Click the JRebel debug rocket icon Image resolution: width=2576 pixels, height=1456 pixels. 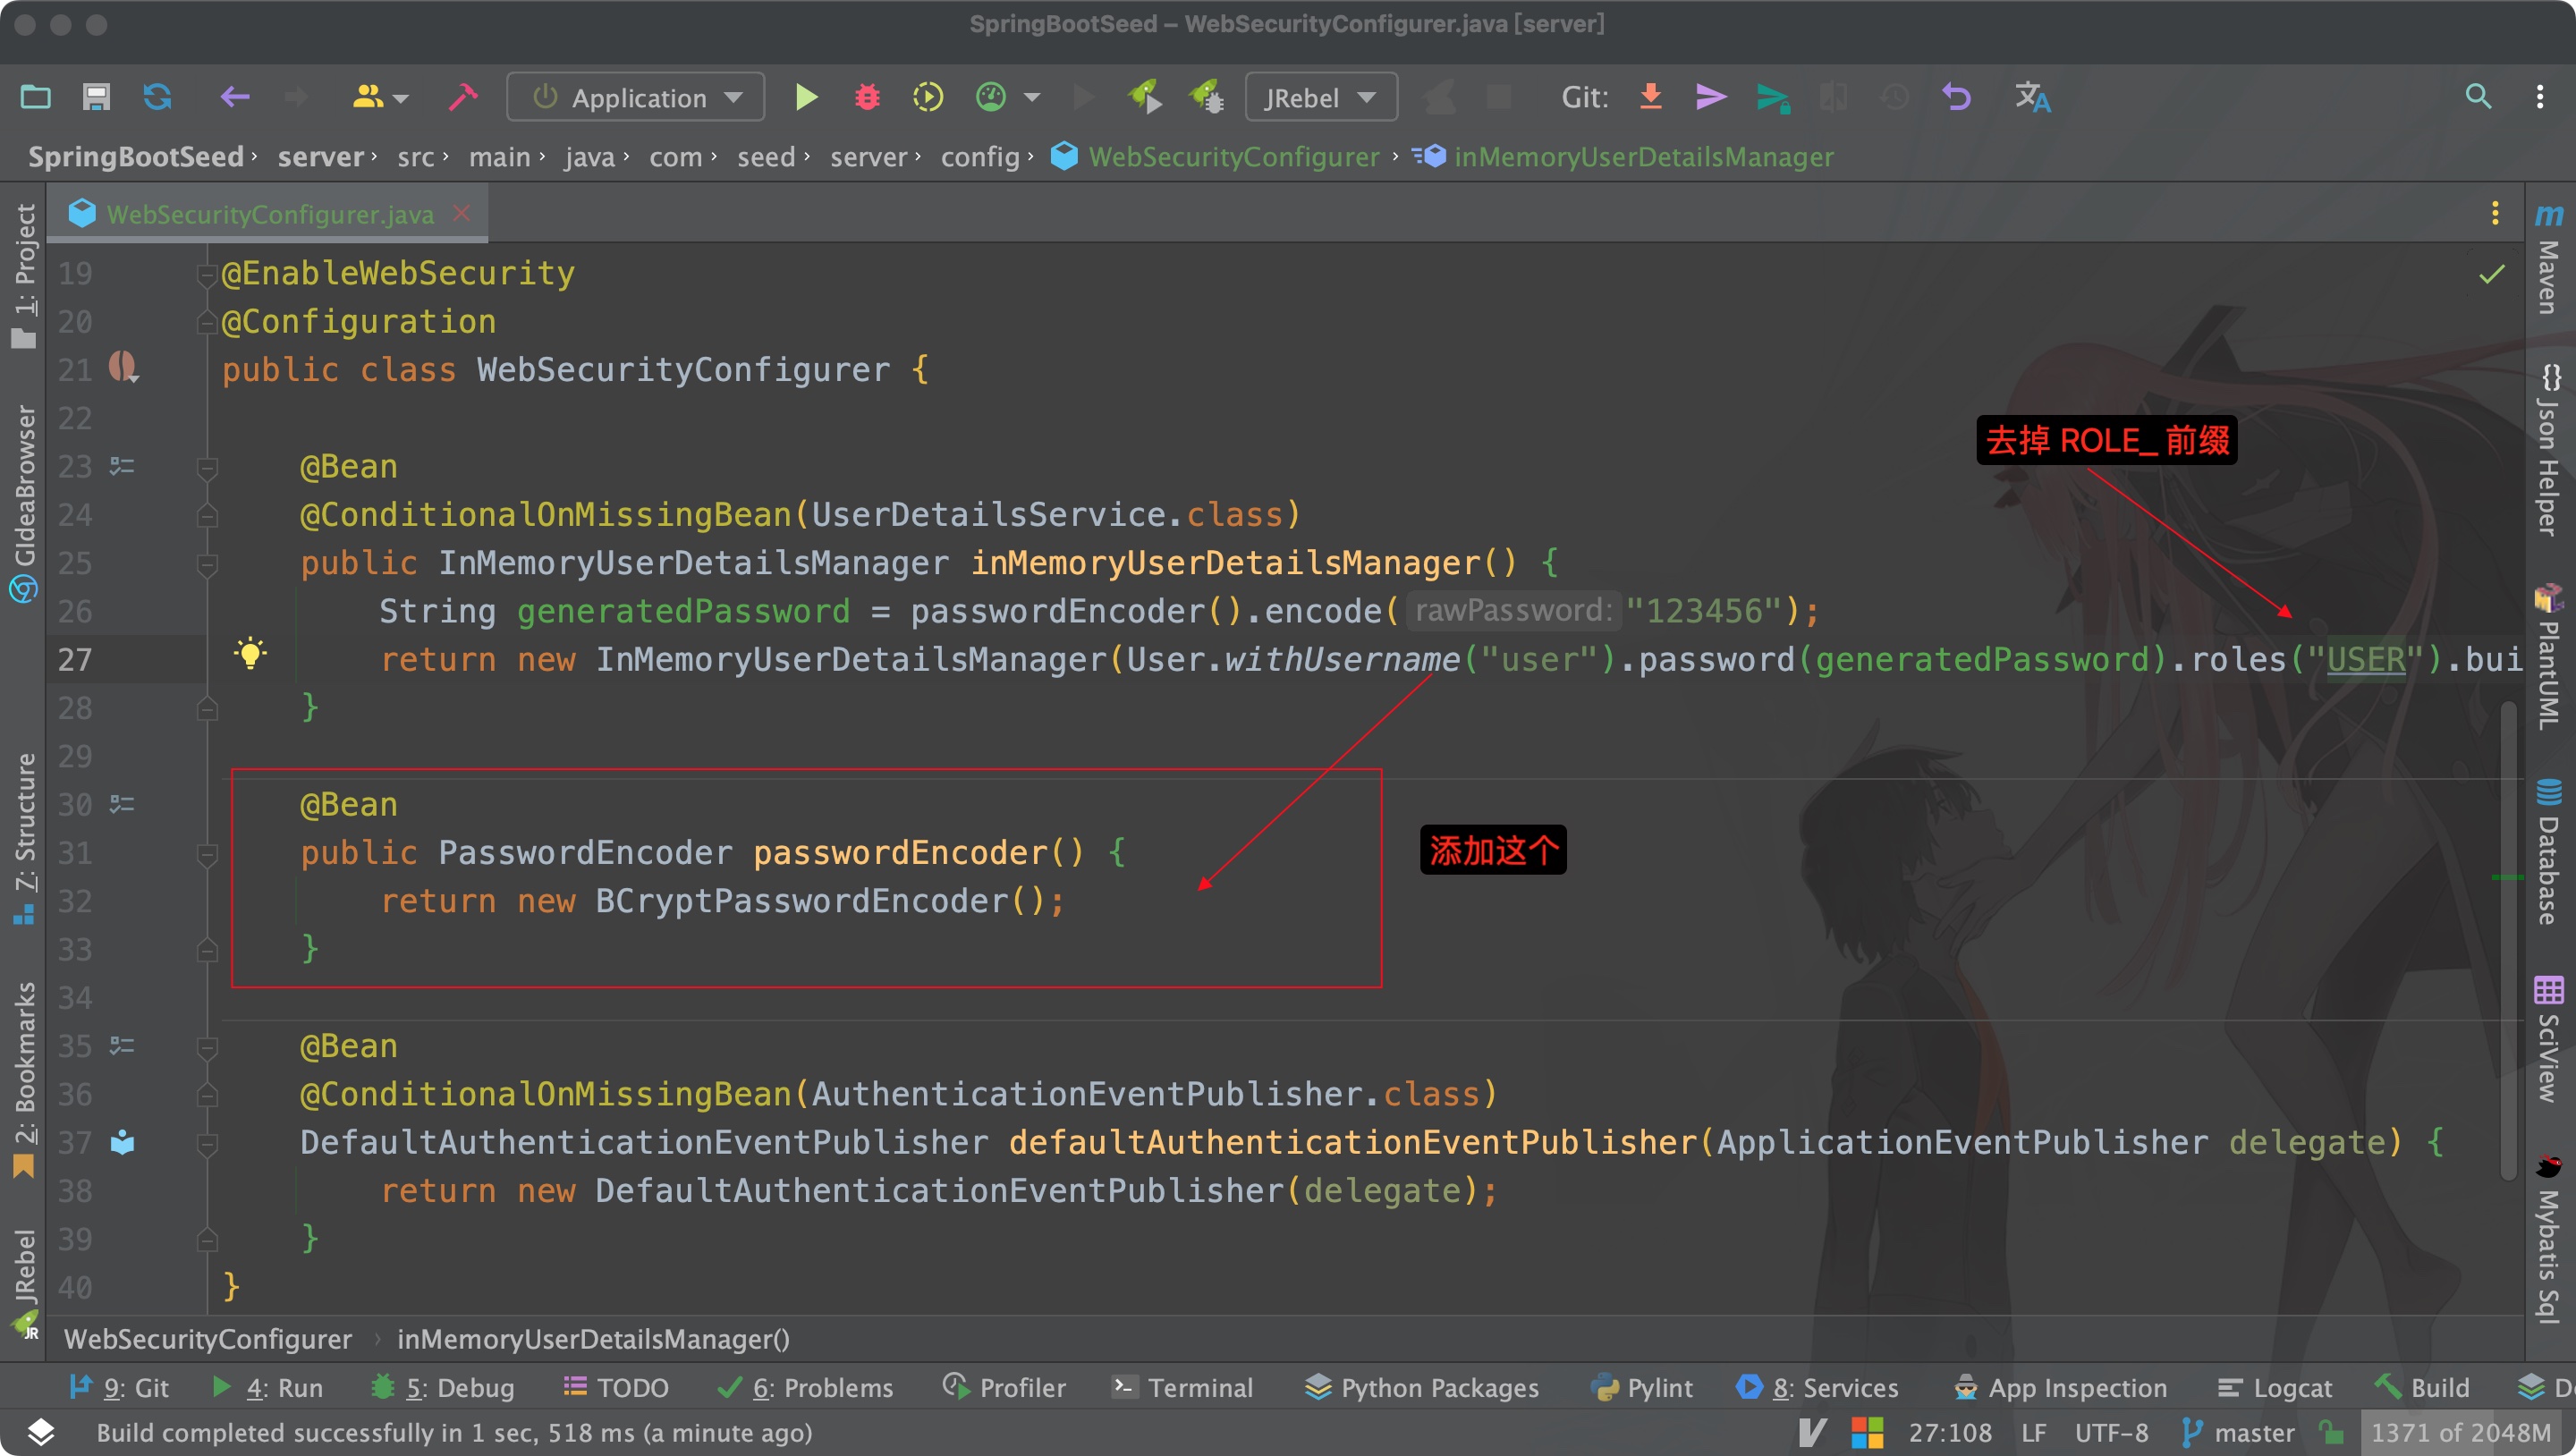click(1207, 97)
